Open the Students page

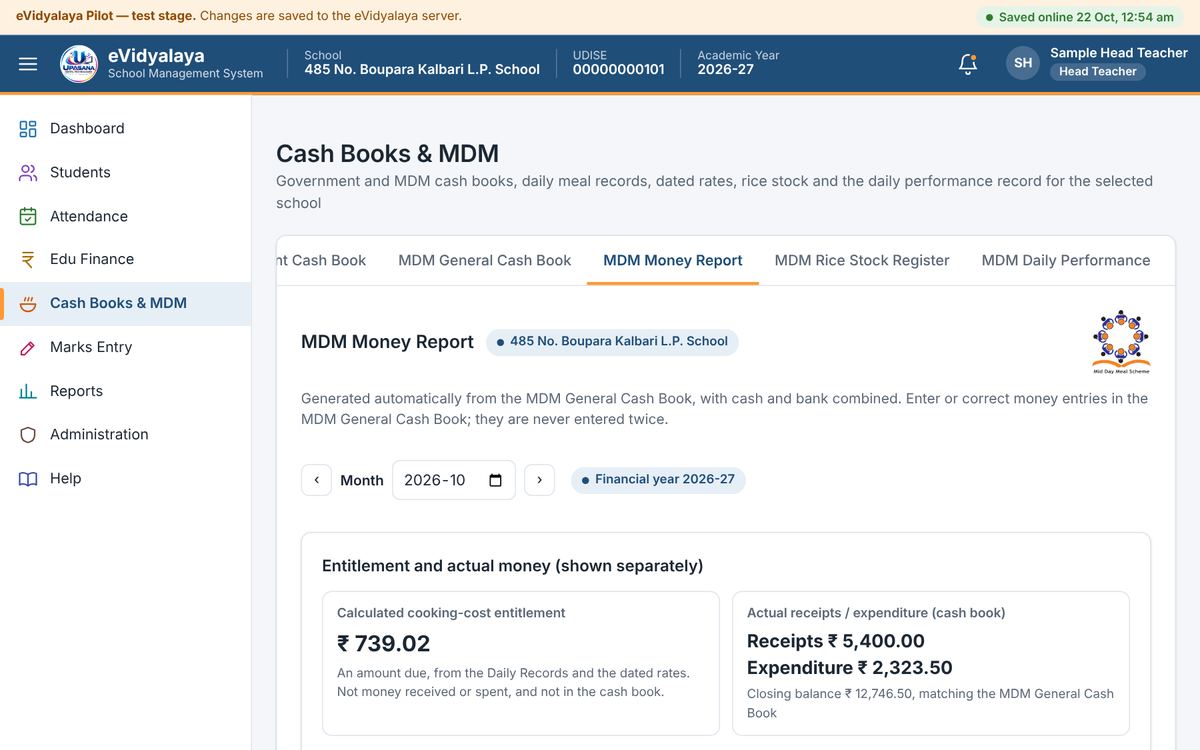coord(126,173)
